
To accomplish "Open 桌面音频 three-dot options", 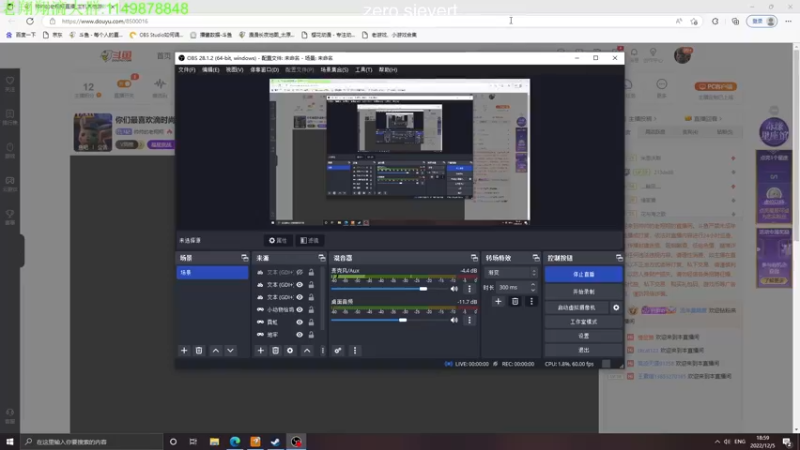I will [469, 320].
